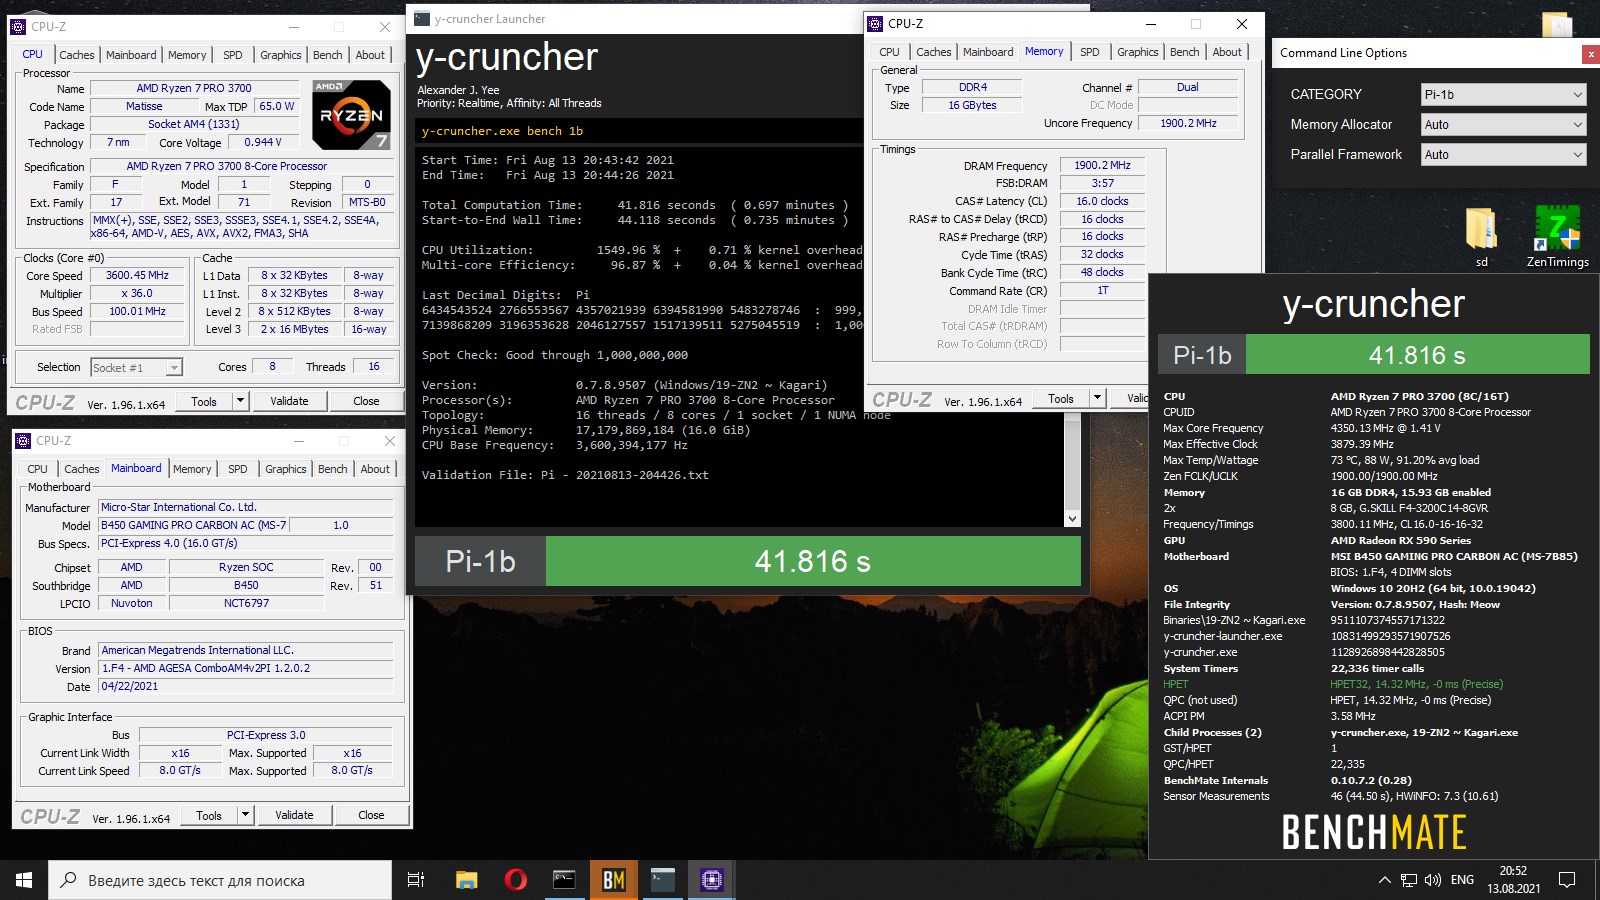The height and width of the screenshot is (900, 1600).
Task: Click y-cruncher Launcher title bar icon
Action: pos(422,18)
